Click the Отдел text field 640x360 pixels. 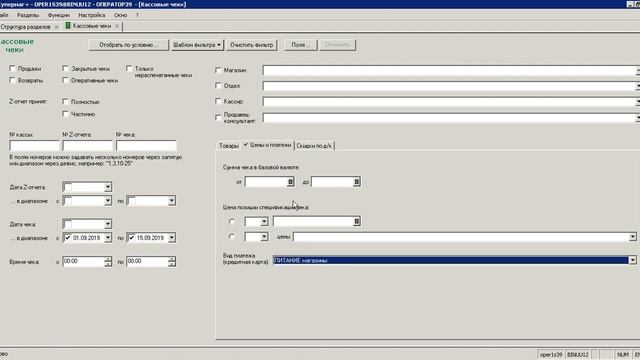(x=448, y=86)
